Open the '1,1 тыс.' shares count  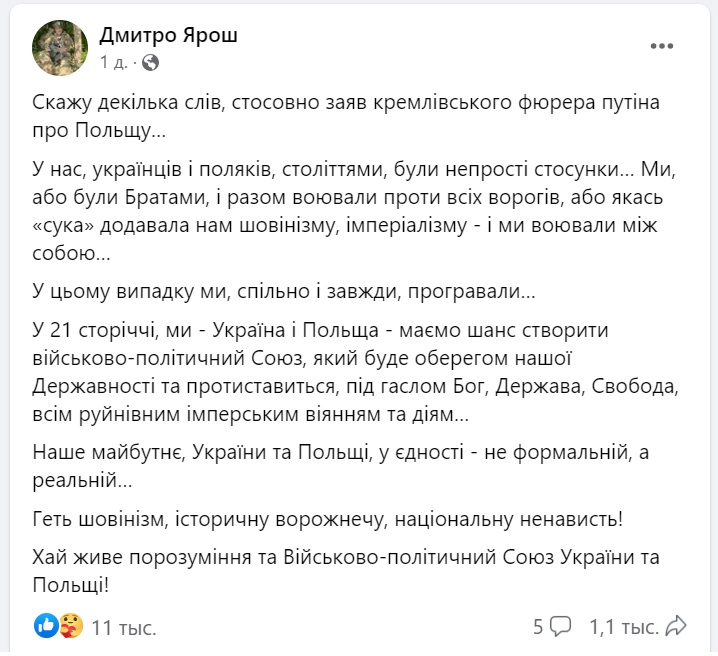tap(624, 627)
